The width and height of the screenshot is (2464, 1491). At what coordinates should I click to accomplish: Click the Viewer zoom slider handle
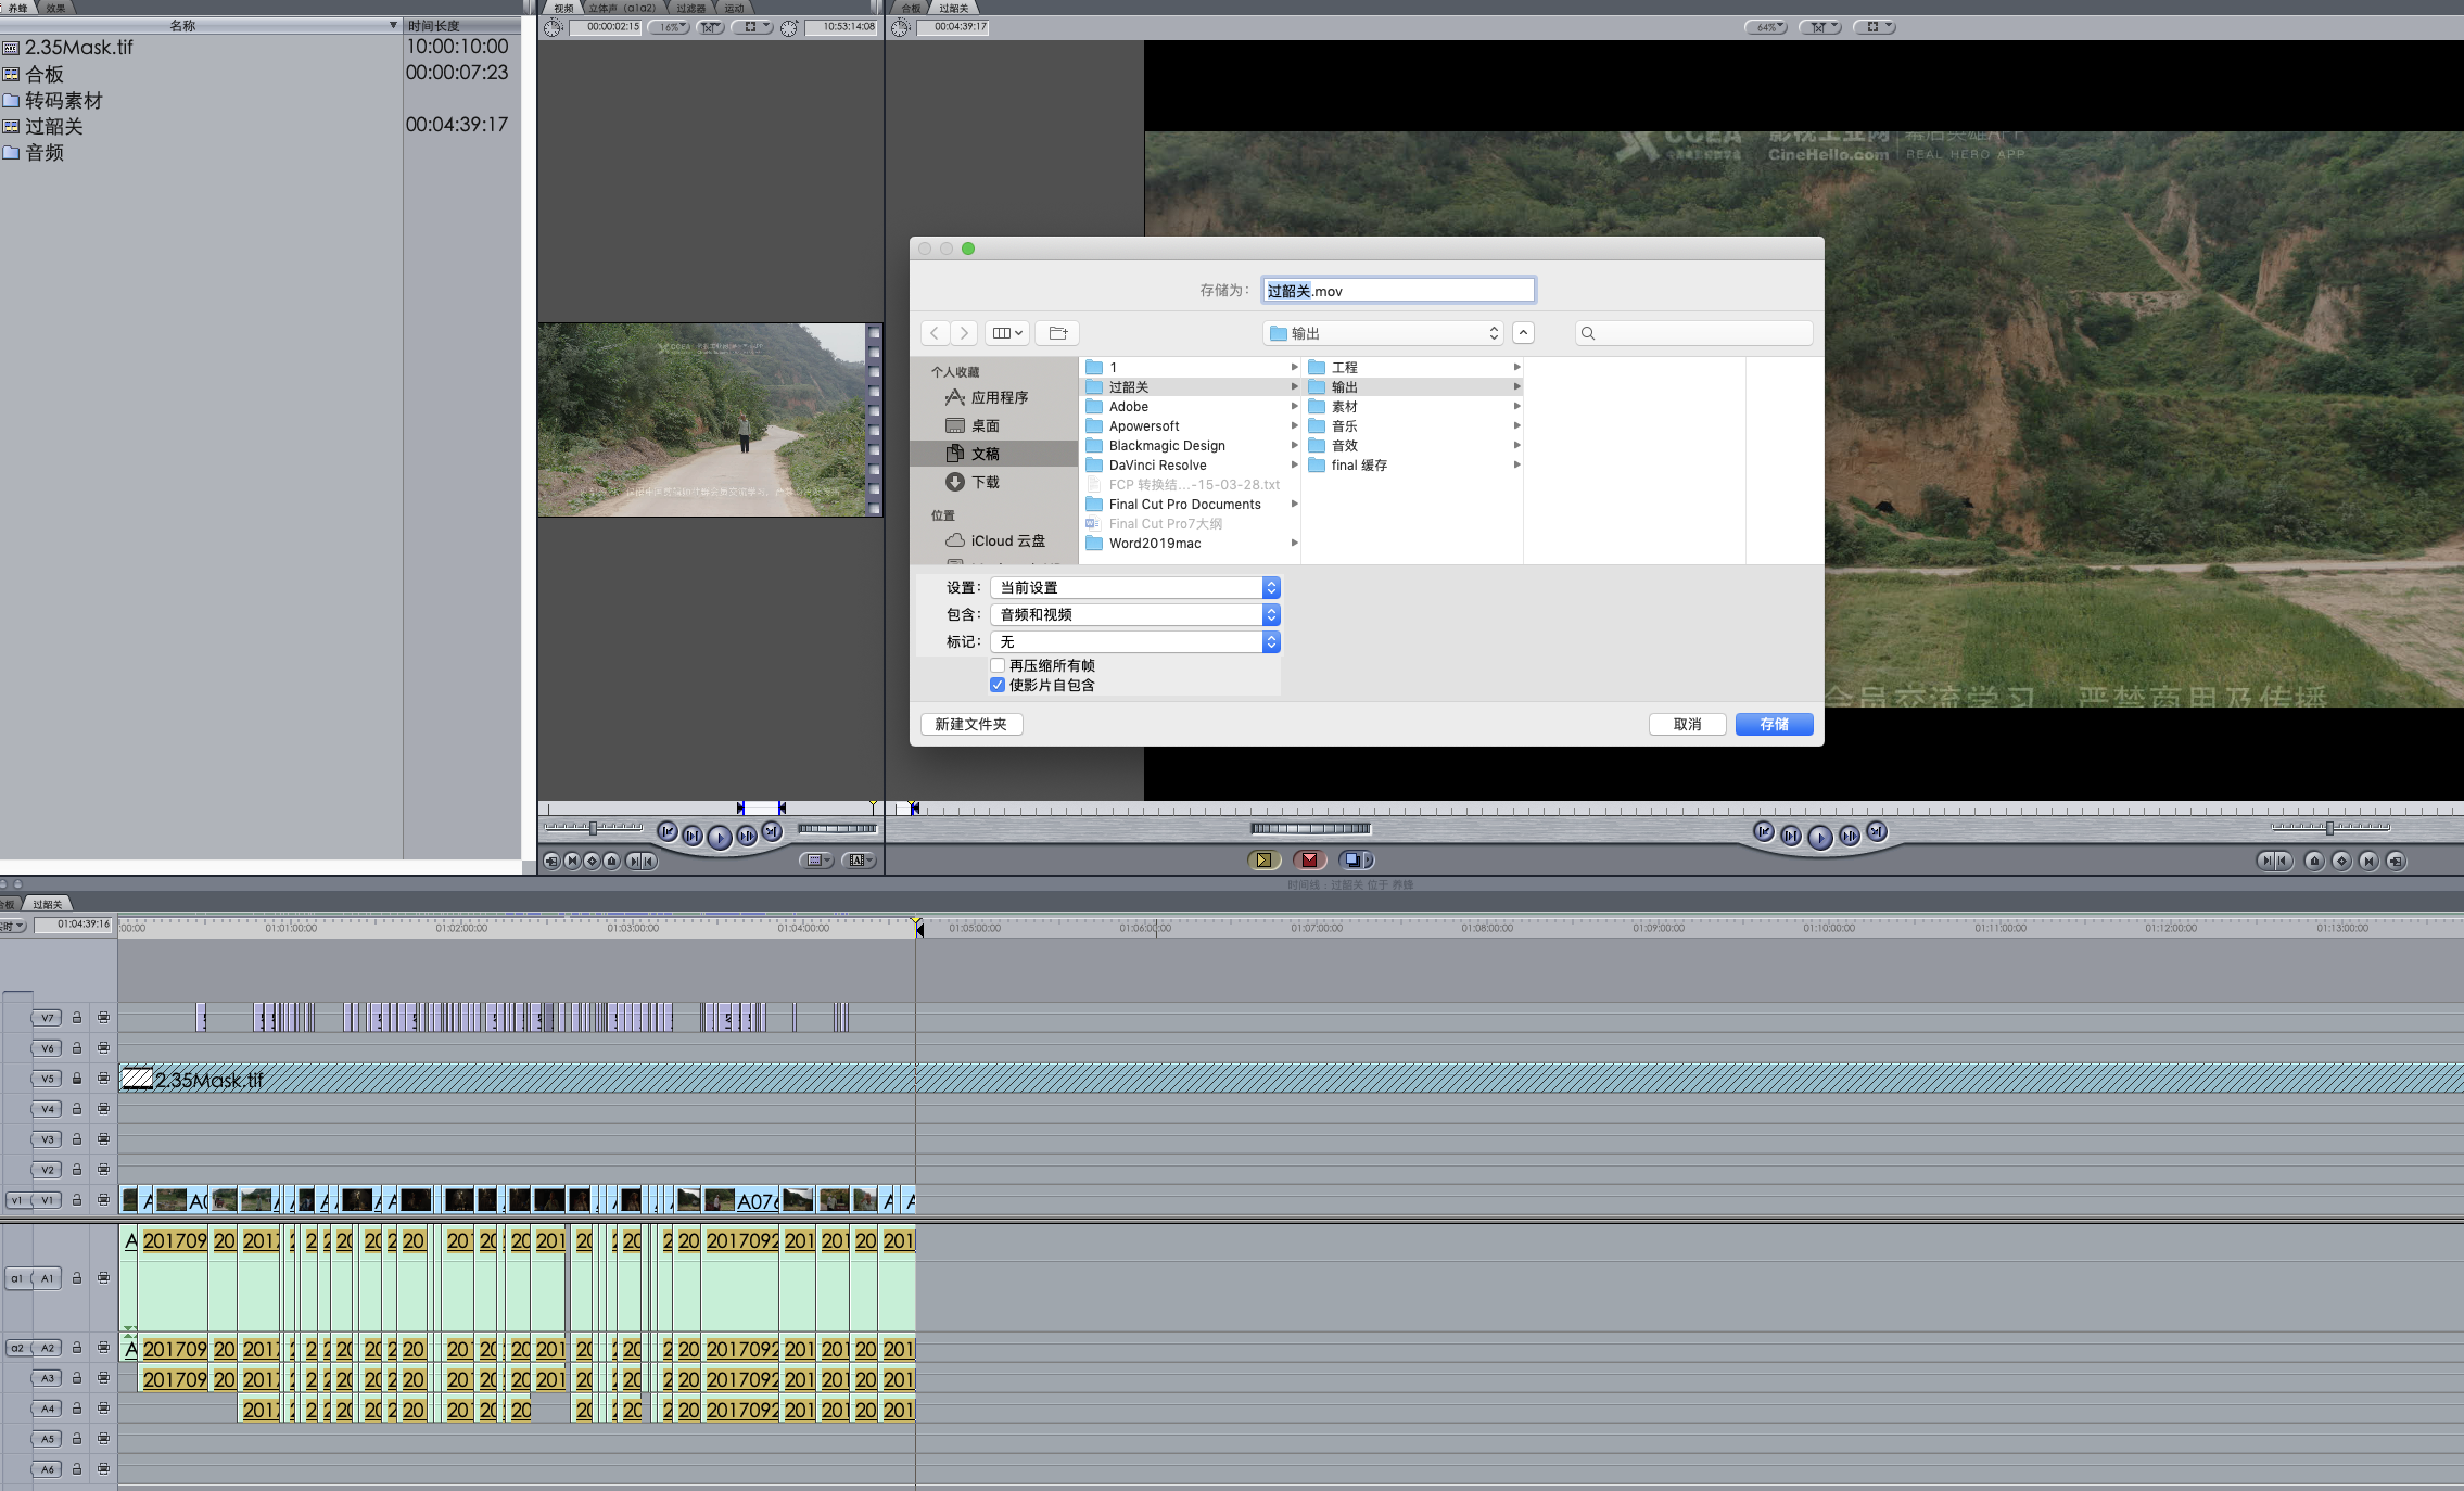click(x=593, y=828)
